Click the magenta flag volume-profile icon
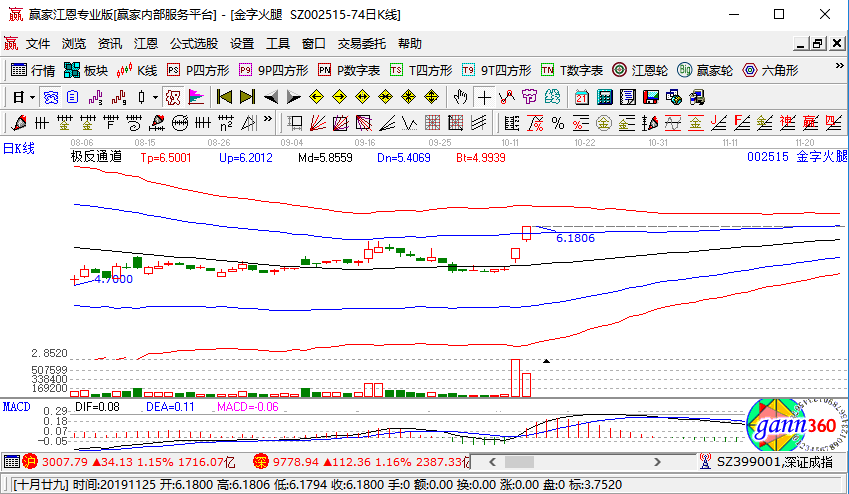Screen dimensions: 849x494 pos(196,98)
